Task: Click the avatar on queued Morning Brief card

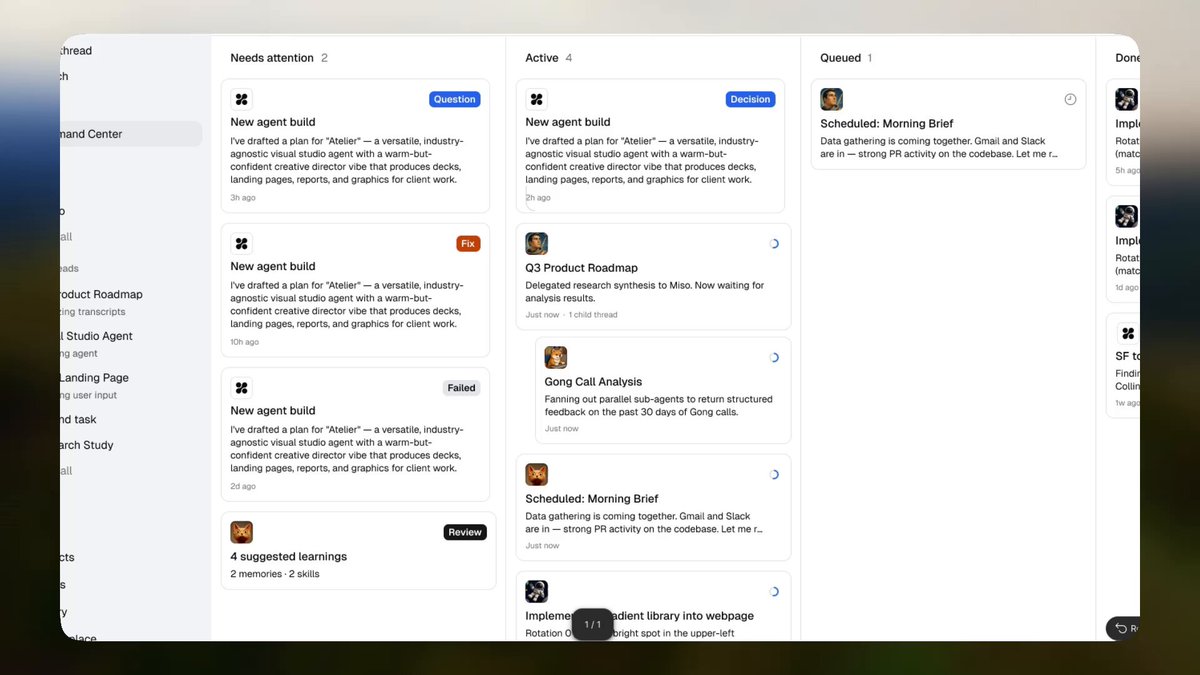Action: coord(832,99)
